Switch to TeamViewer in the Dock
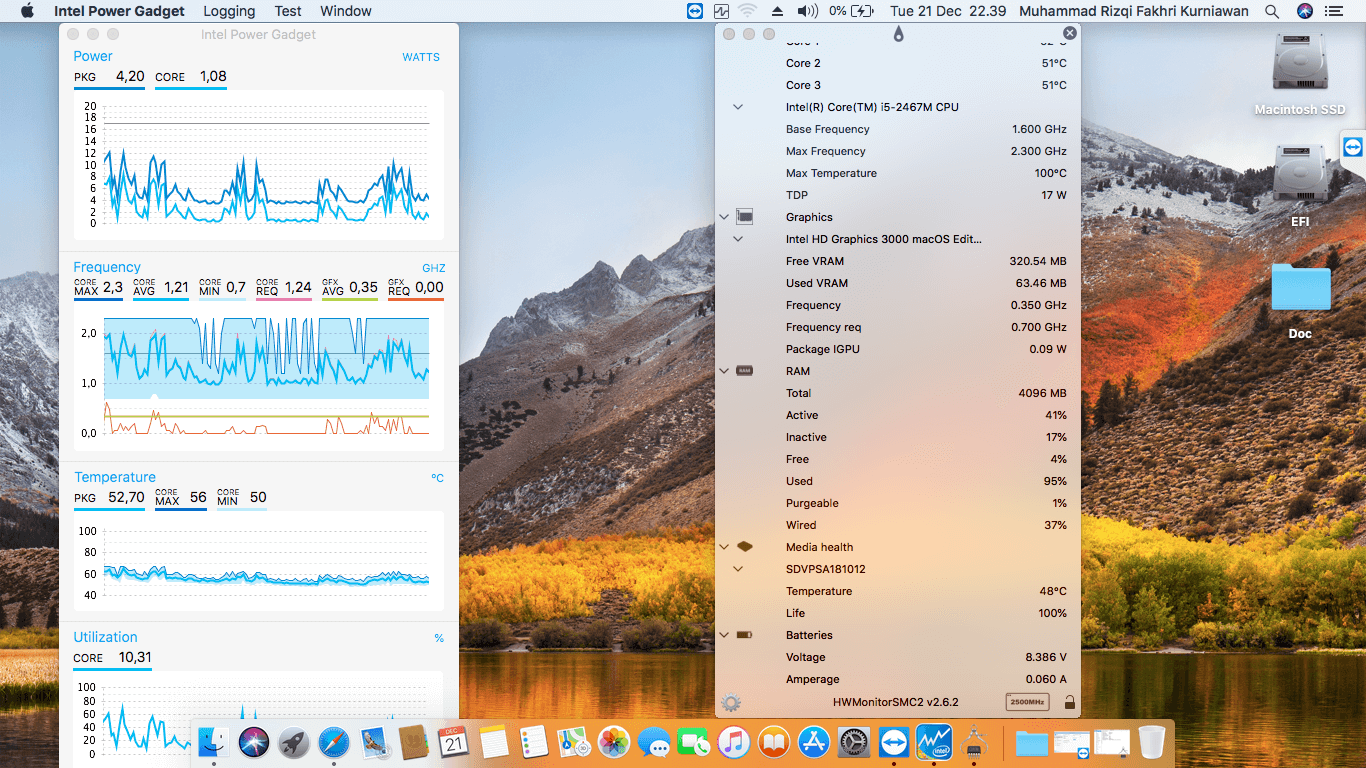 click(x=894, y=741)
